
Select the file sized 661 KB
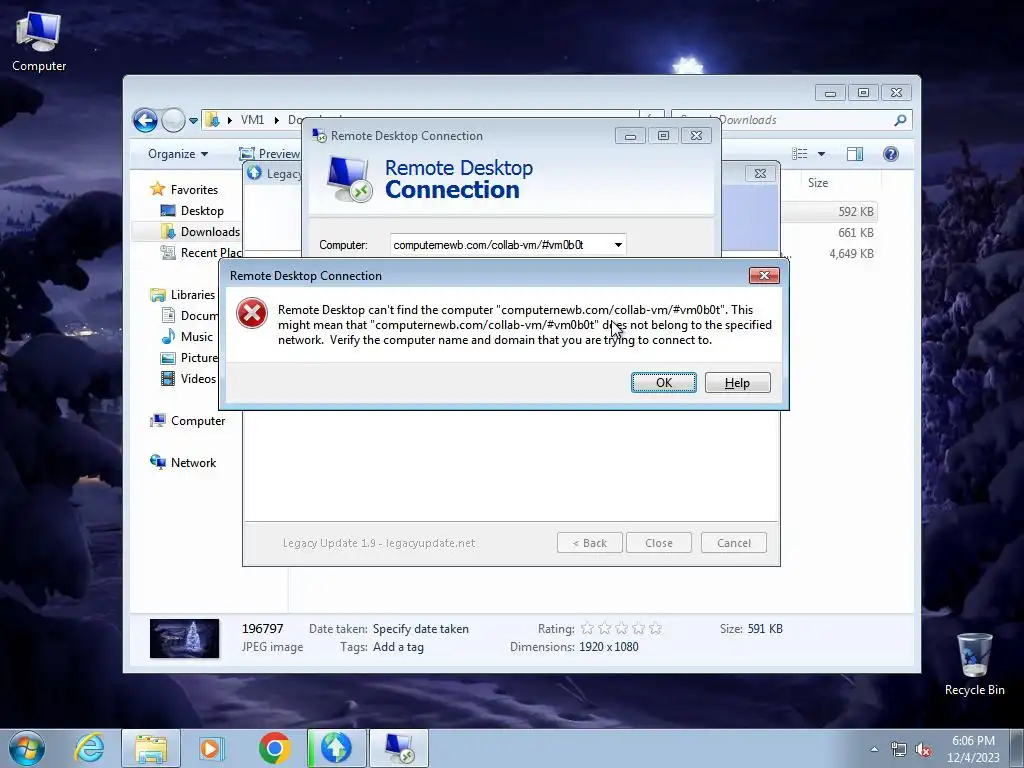click(x=856, y=232)
